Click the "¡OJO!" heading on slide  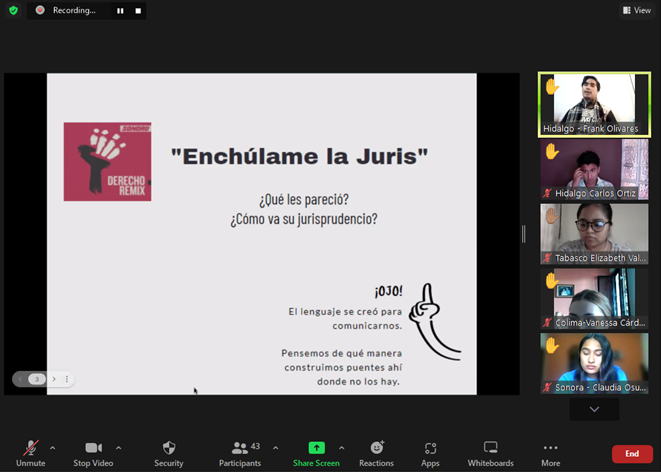click(388, 291)
